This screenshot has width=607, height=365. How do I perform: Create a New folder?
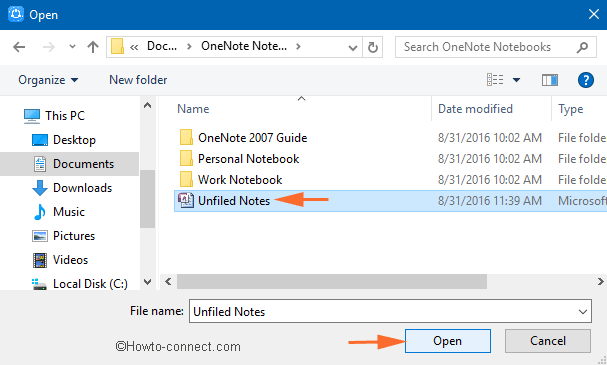pos(138,80)
